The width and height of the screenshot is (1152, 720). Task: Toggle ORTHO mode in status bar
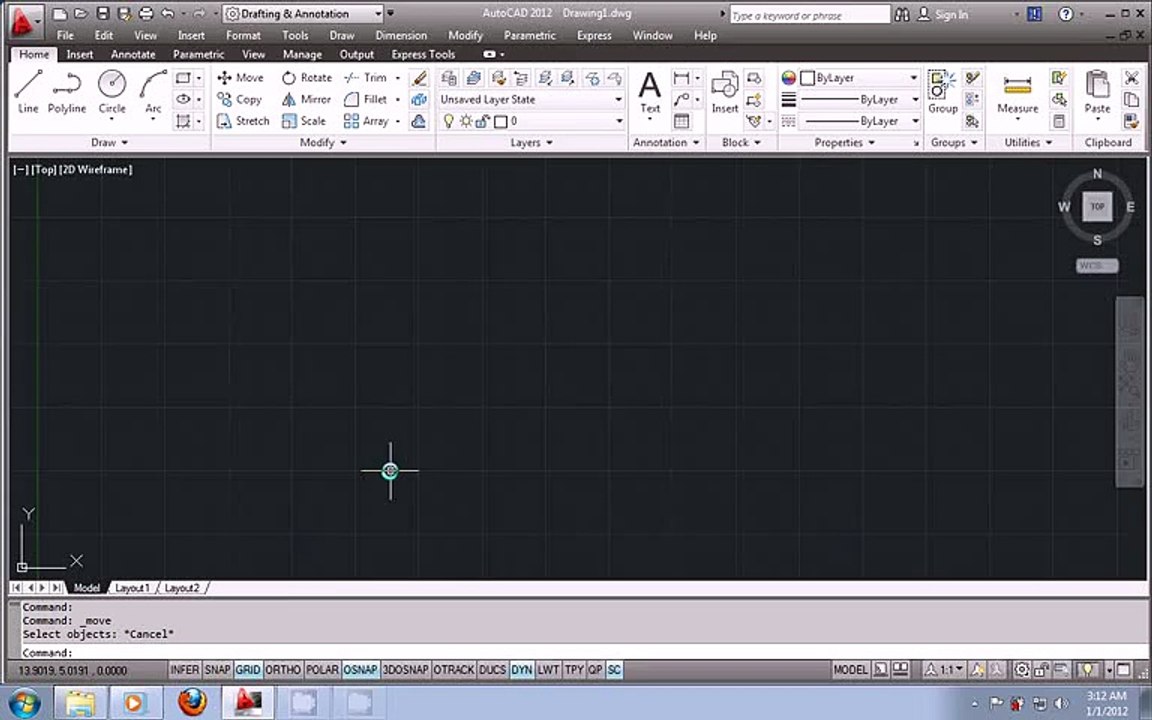283,669
